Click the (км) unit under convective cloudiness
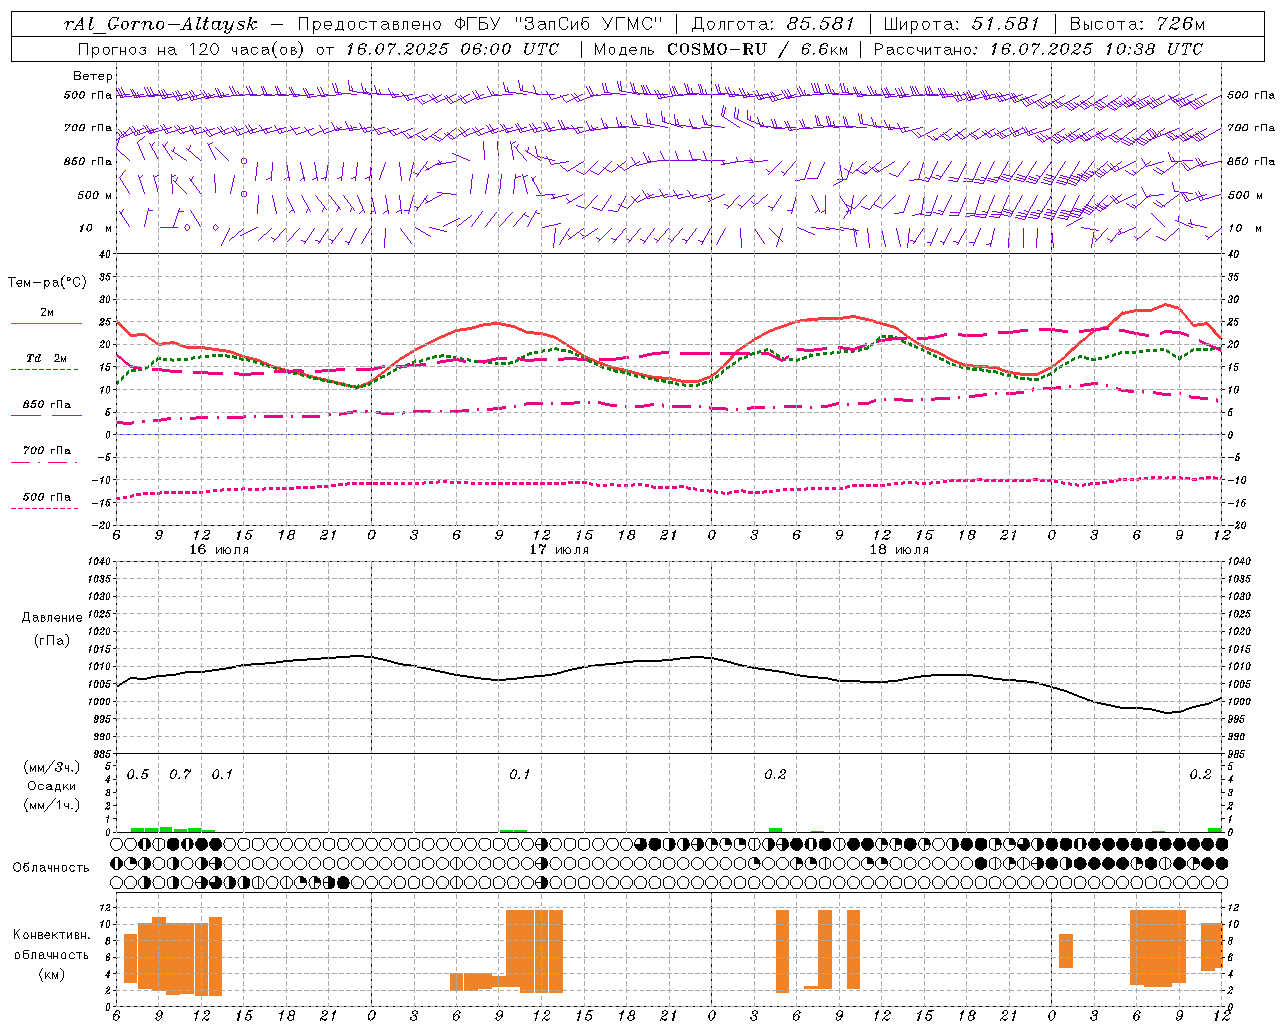1280x1024 pixels. 52,975
